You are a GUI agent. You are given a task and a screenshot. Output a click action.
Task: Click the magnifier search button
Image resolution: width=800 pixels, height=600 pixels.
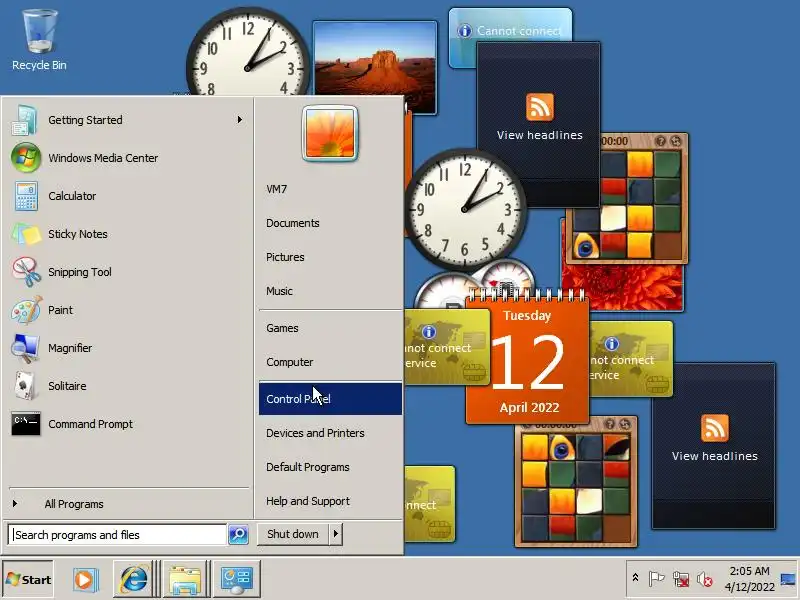(x=238, y=535)
